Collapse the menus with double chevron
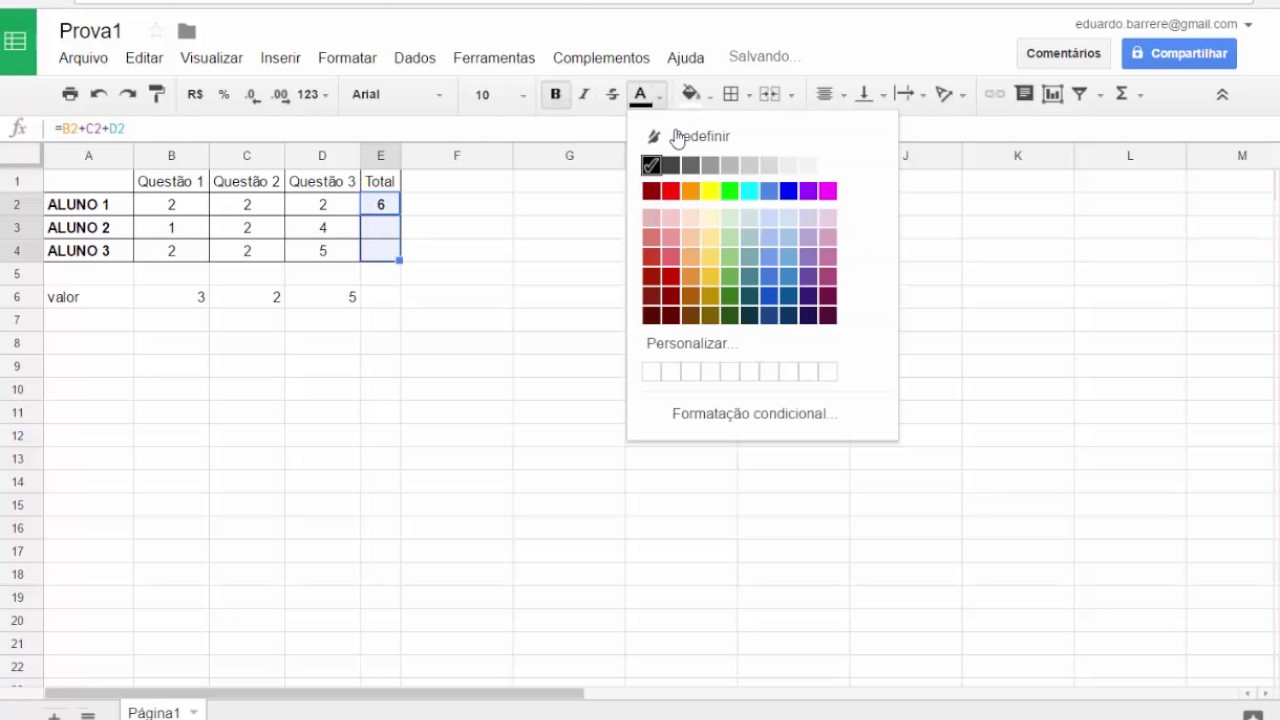Image resolution: width=1280 pixels, height=720 pixels. [1221, 94]
